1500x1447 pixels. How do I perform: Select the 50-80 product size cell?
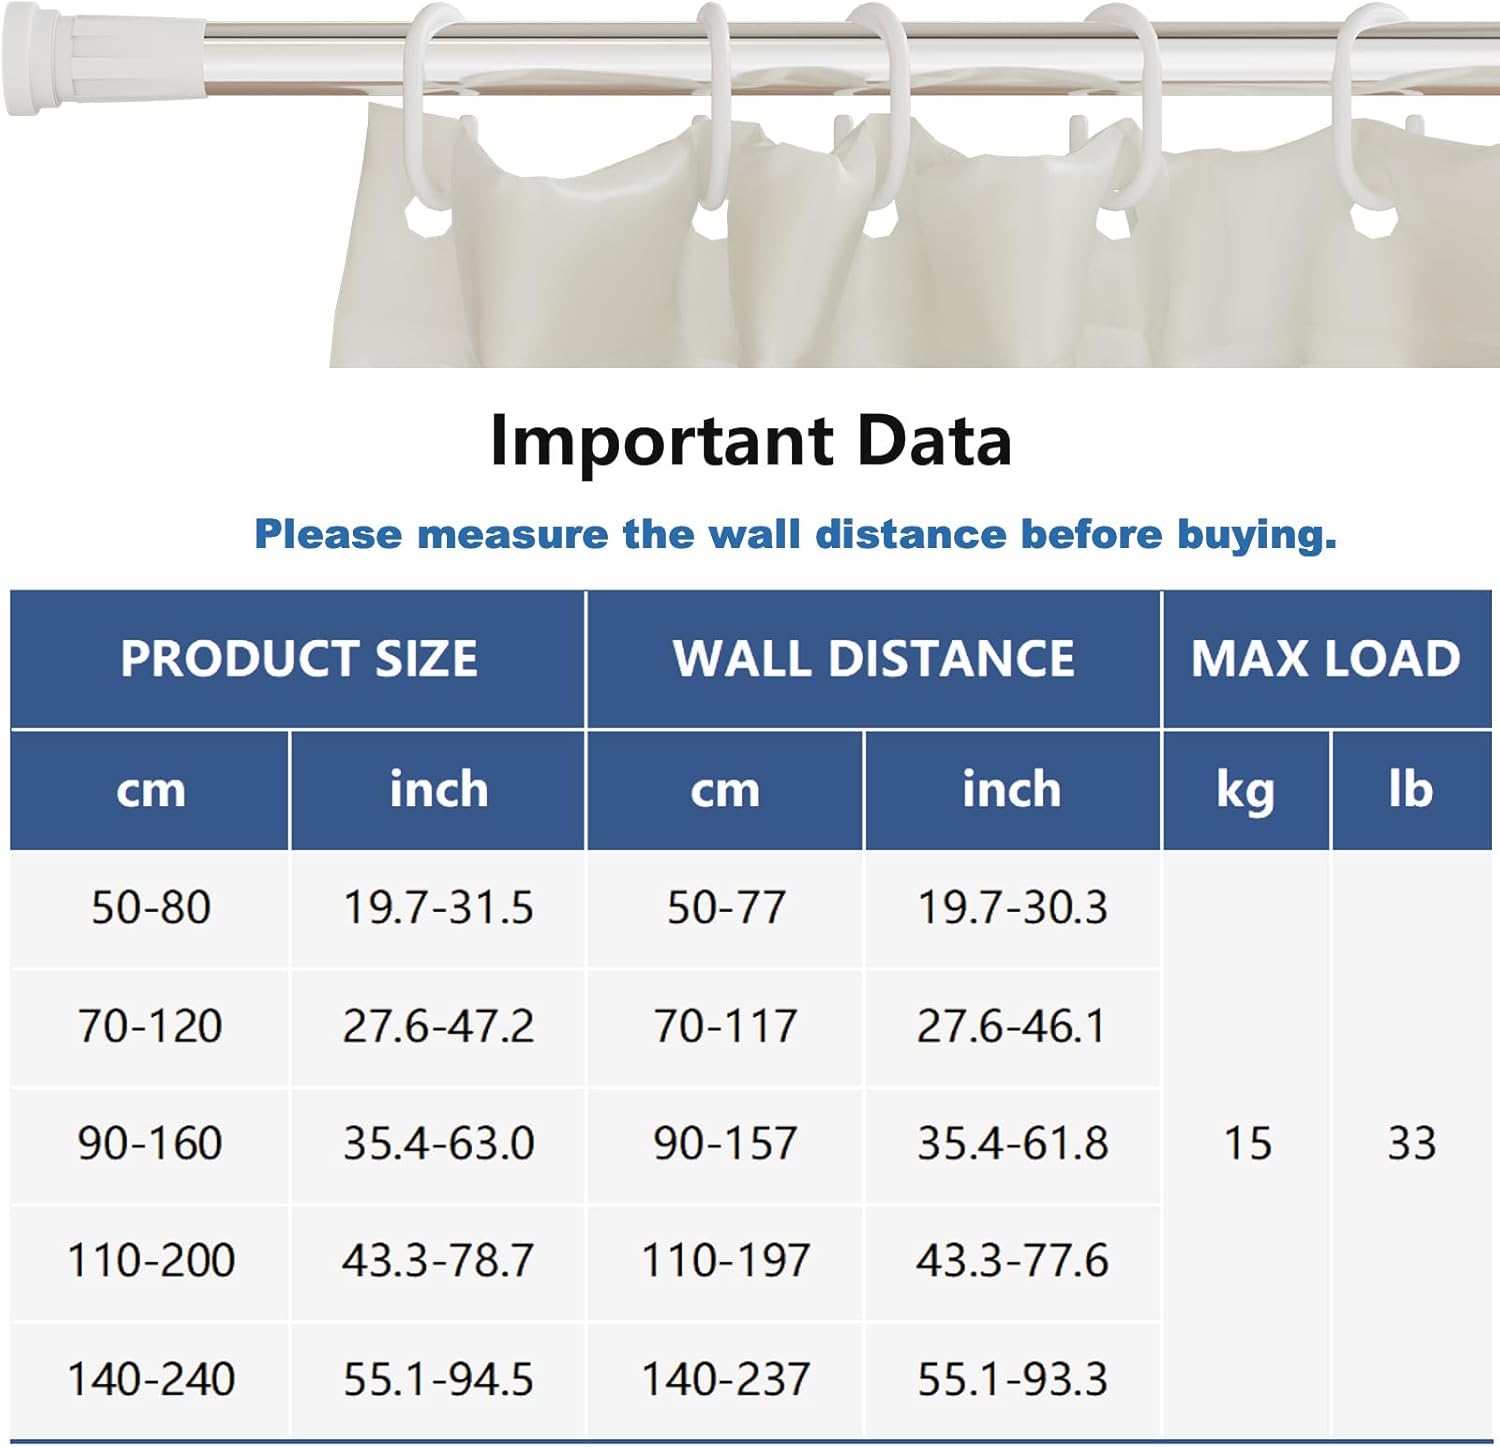(150, 908)
